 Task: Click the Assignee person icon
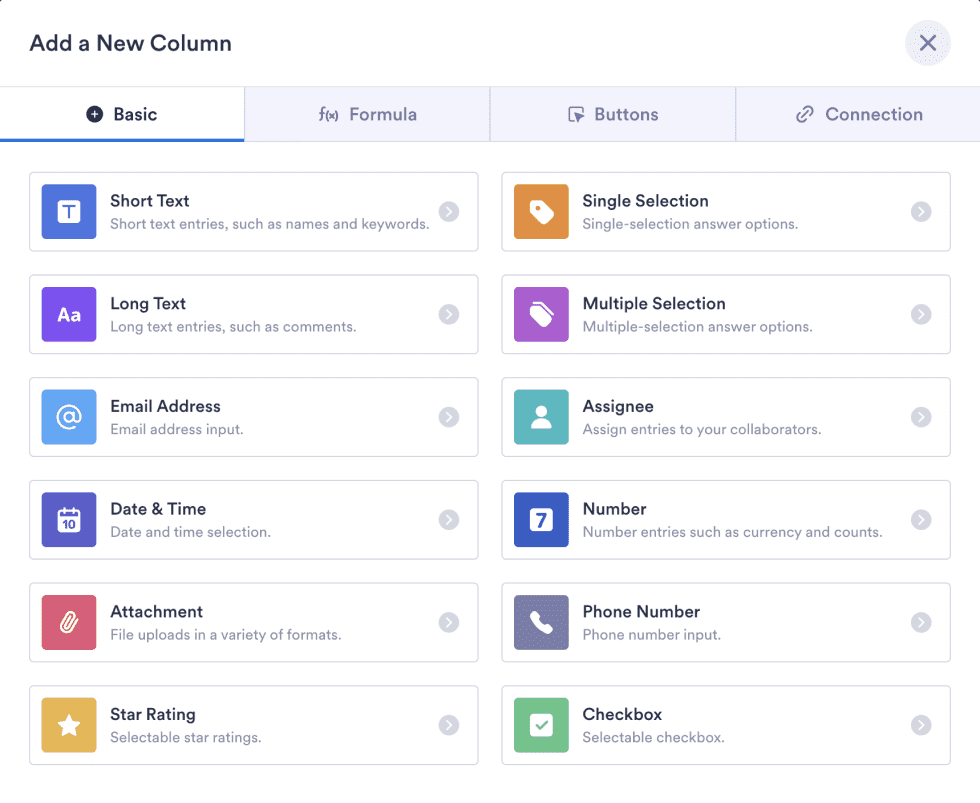541,417
